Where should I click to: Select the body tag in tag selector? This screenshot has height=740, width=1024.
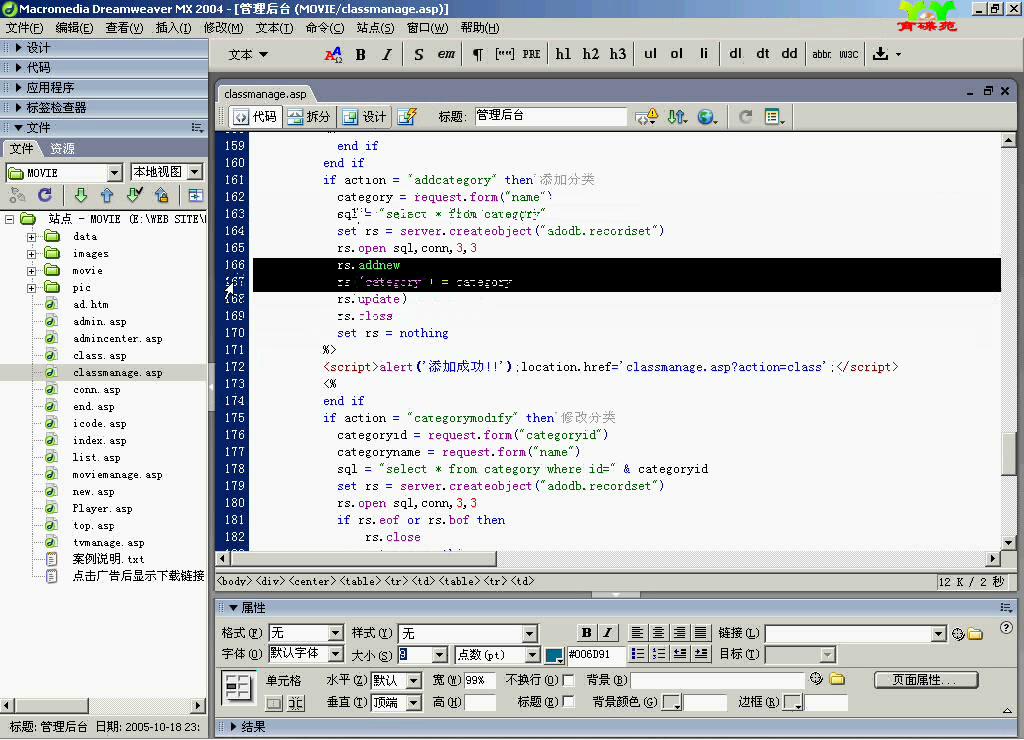pos(234,581)
